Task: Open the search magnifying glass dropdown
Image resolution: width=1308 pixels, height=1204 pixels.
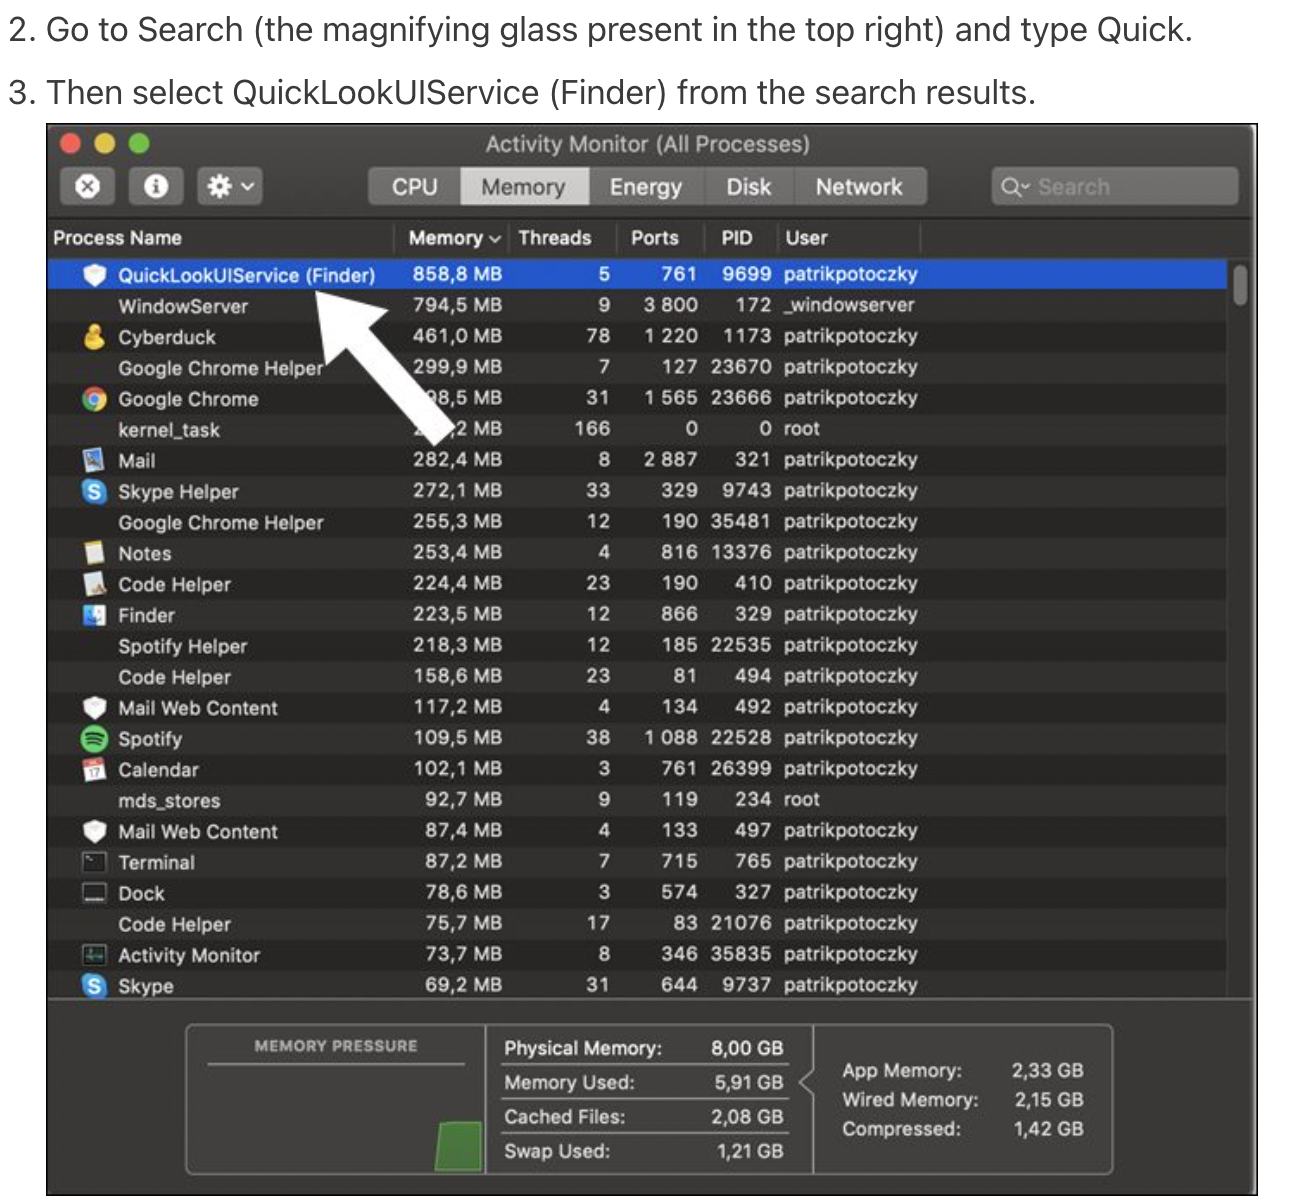Action: click(x=1014, y=187)
